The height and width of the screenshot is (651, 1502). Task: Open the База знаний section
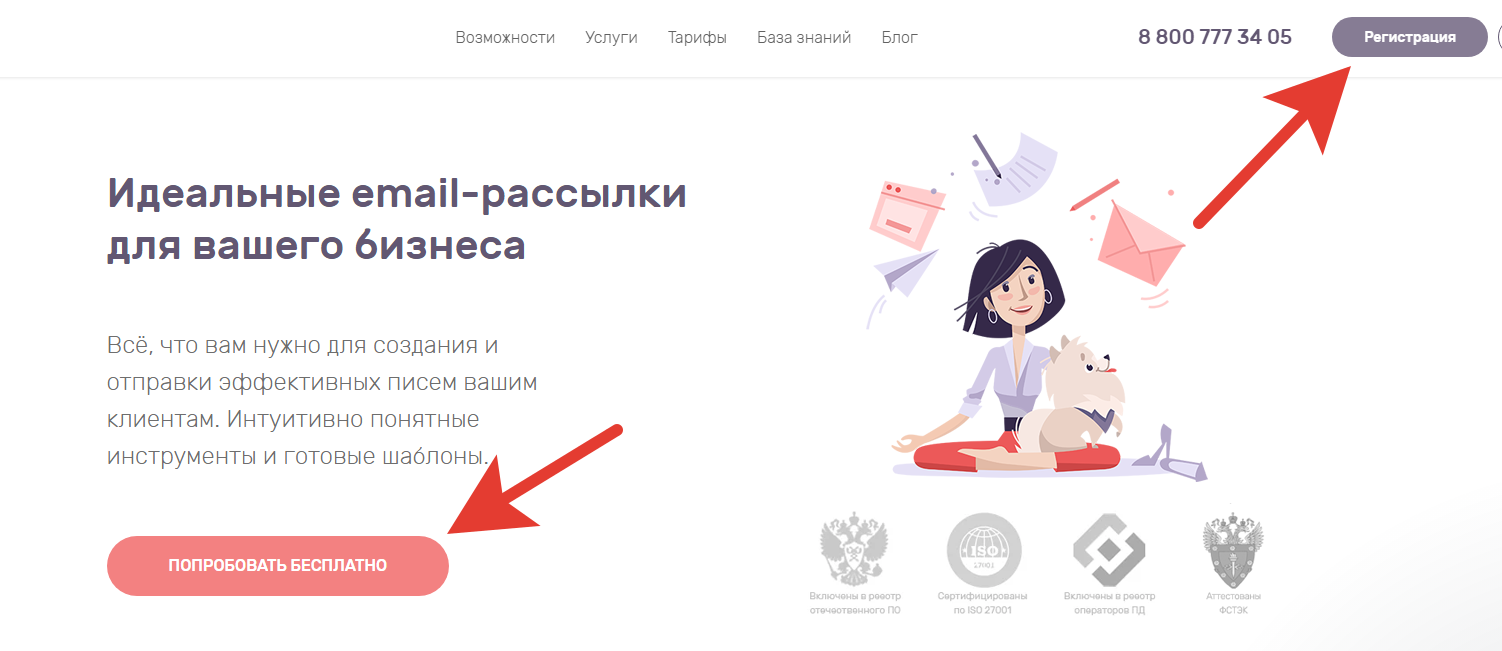click(804, 38)
